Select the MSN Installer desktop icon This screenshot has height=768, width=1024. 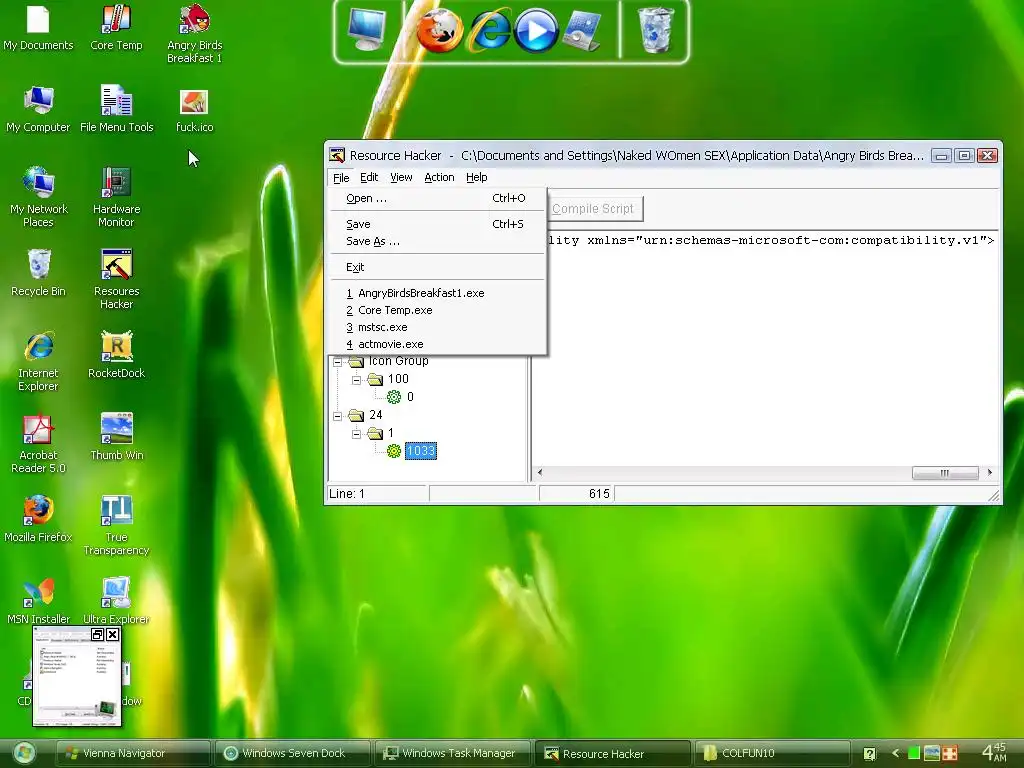point(38,601)
